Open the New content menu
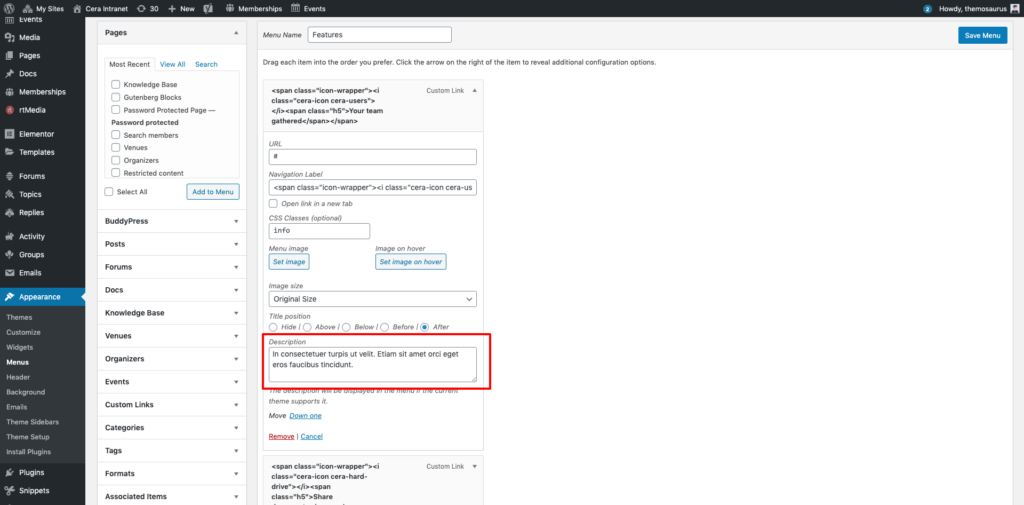 (182, 8)
